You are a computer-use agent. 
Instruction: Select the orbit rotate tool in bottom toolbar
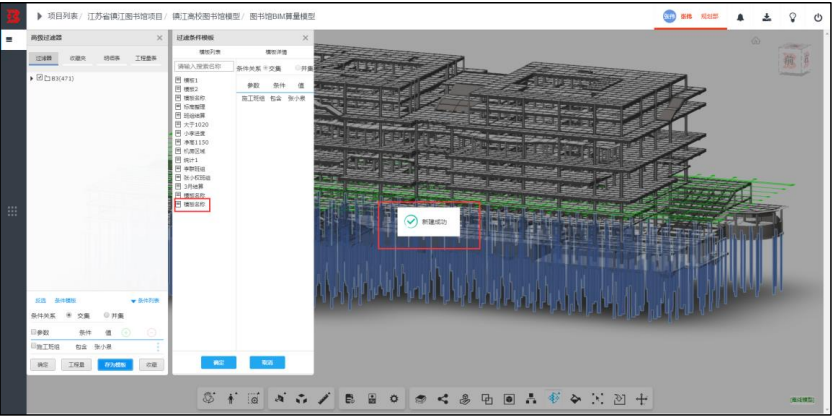tap(209, 398)
